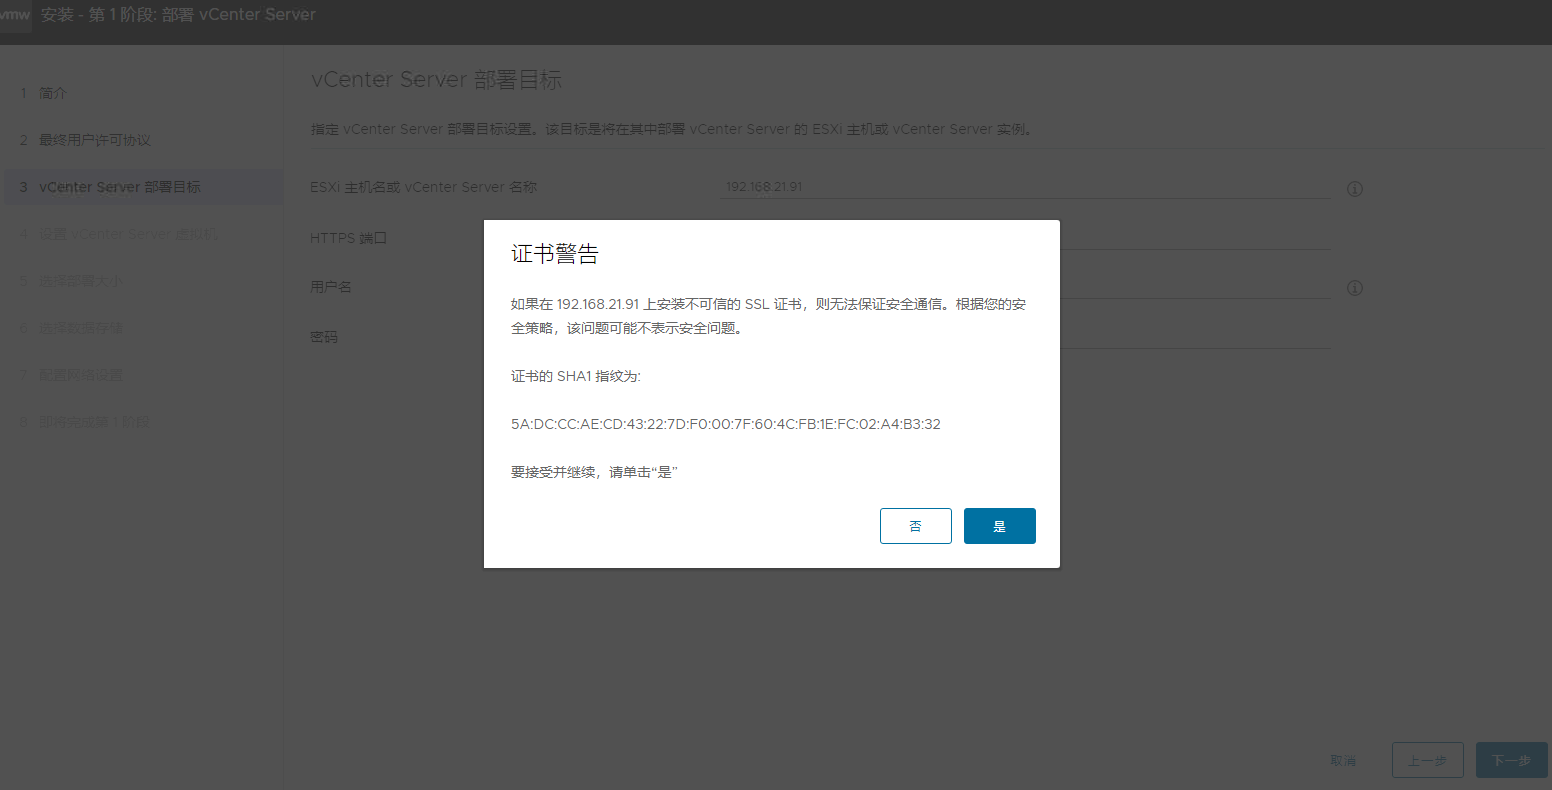Click the ESXi 主机名或 vCenter Server 名称 label
The width and height of the screenshot is (1552, 790).
click(424, 187)
